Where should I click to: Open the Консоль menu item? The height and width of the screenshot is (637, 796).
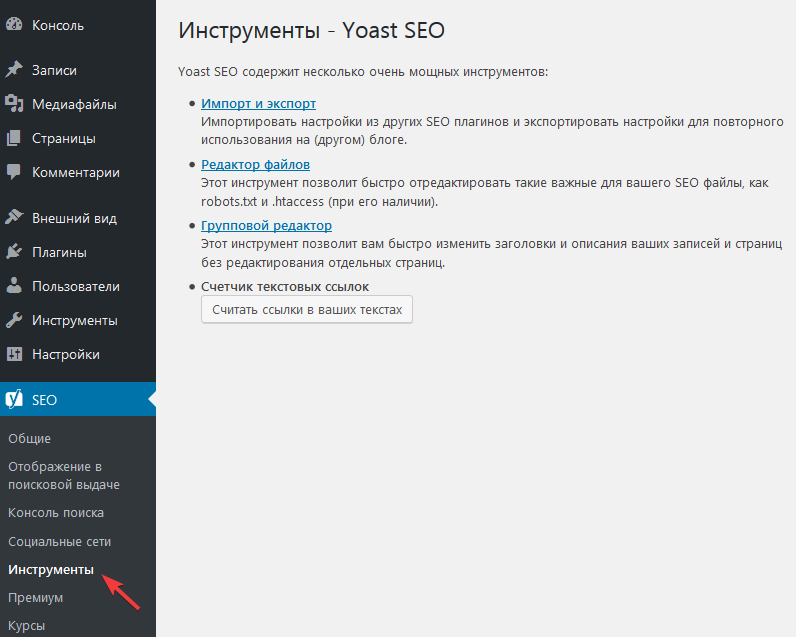pyautogui.click(x=78, y=25)
